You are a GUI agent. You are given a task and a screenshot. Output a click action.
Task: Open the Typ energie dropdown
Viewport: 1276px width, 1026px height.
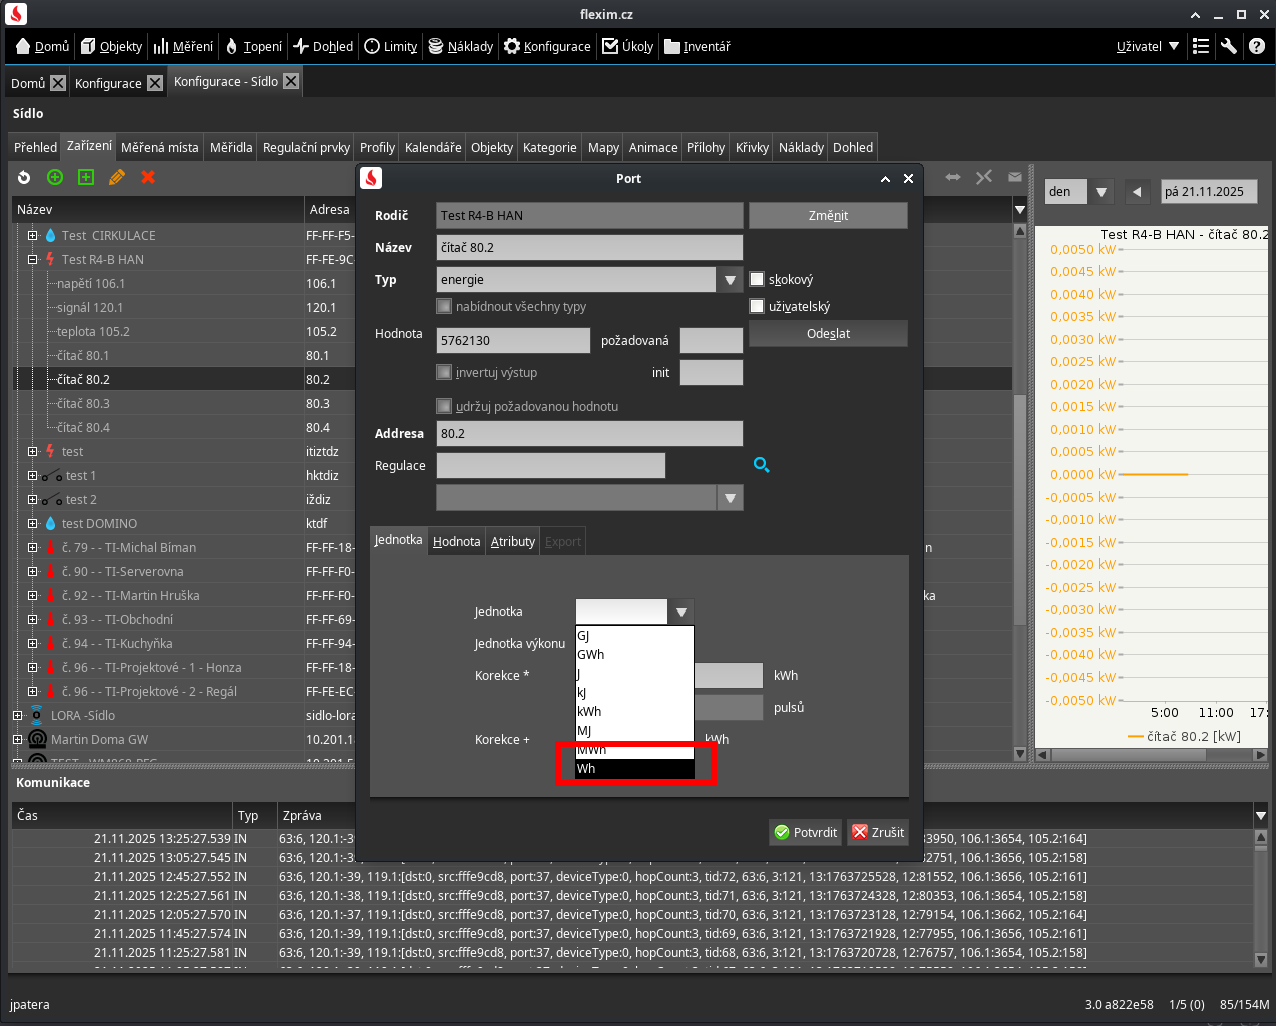(x=731, y=280)
